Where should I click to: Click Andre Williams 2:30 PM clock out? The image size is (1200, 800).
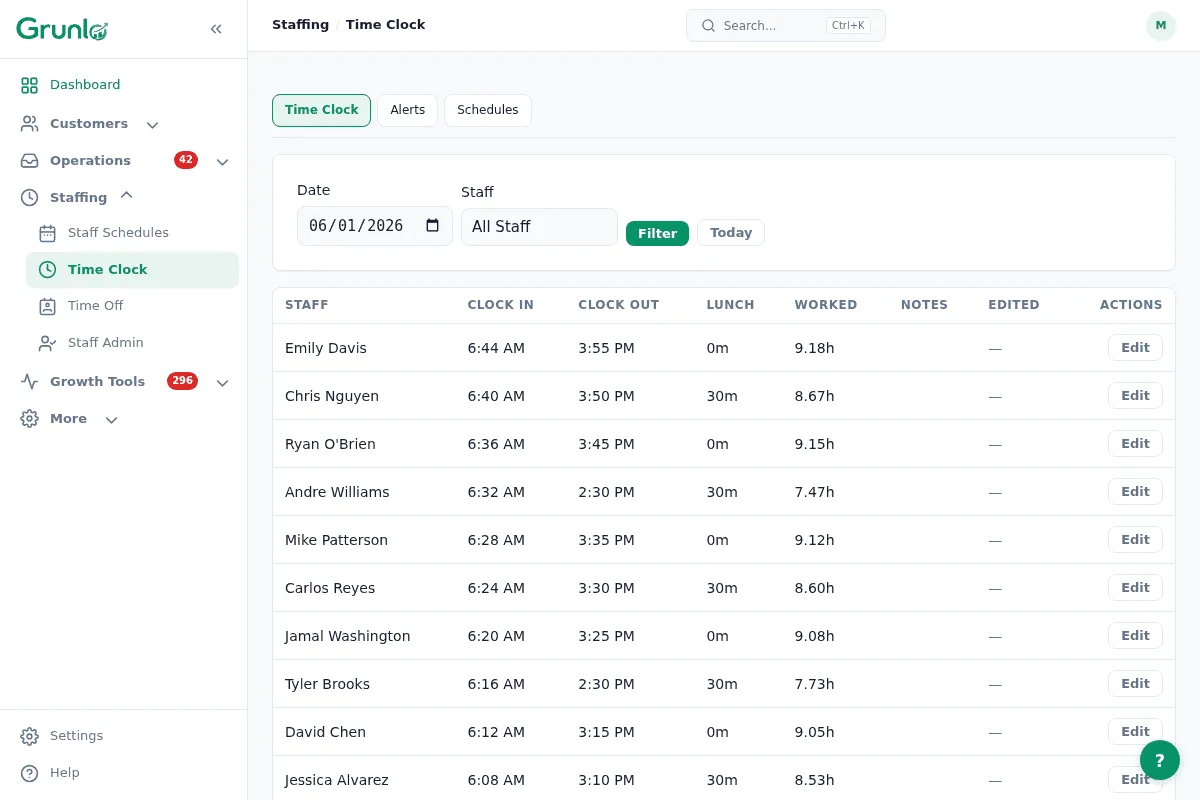(606, 492)
